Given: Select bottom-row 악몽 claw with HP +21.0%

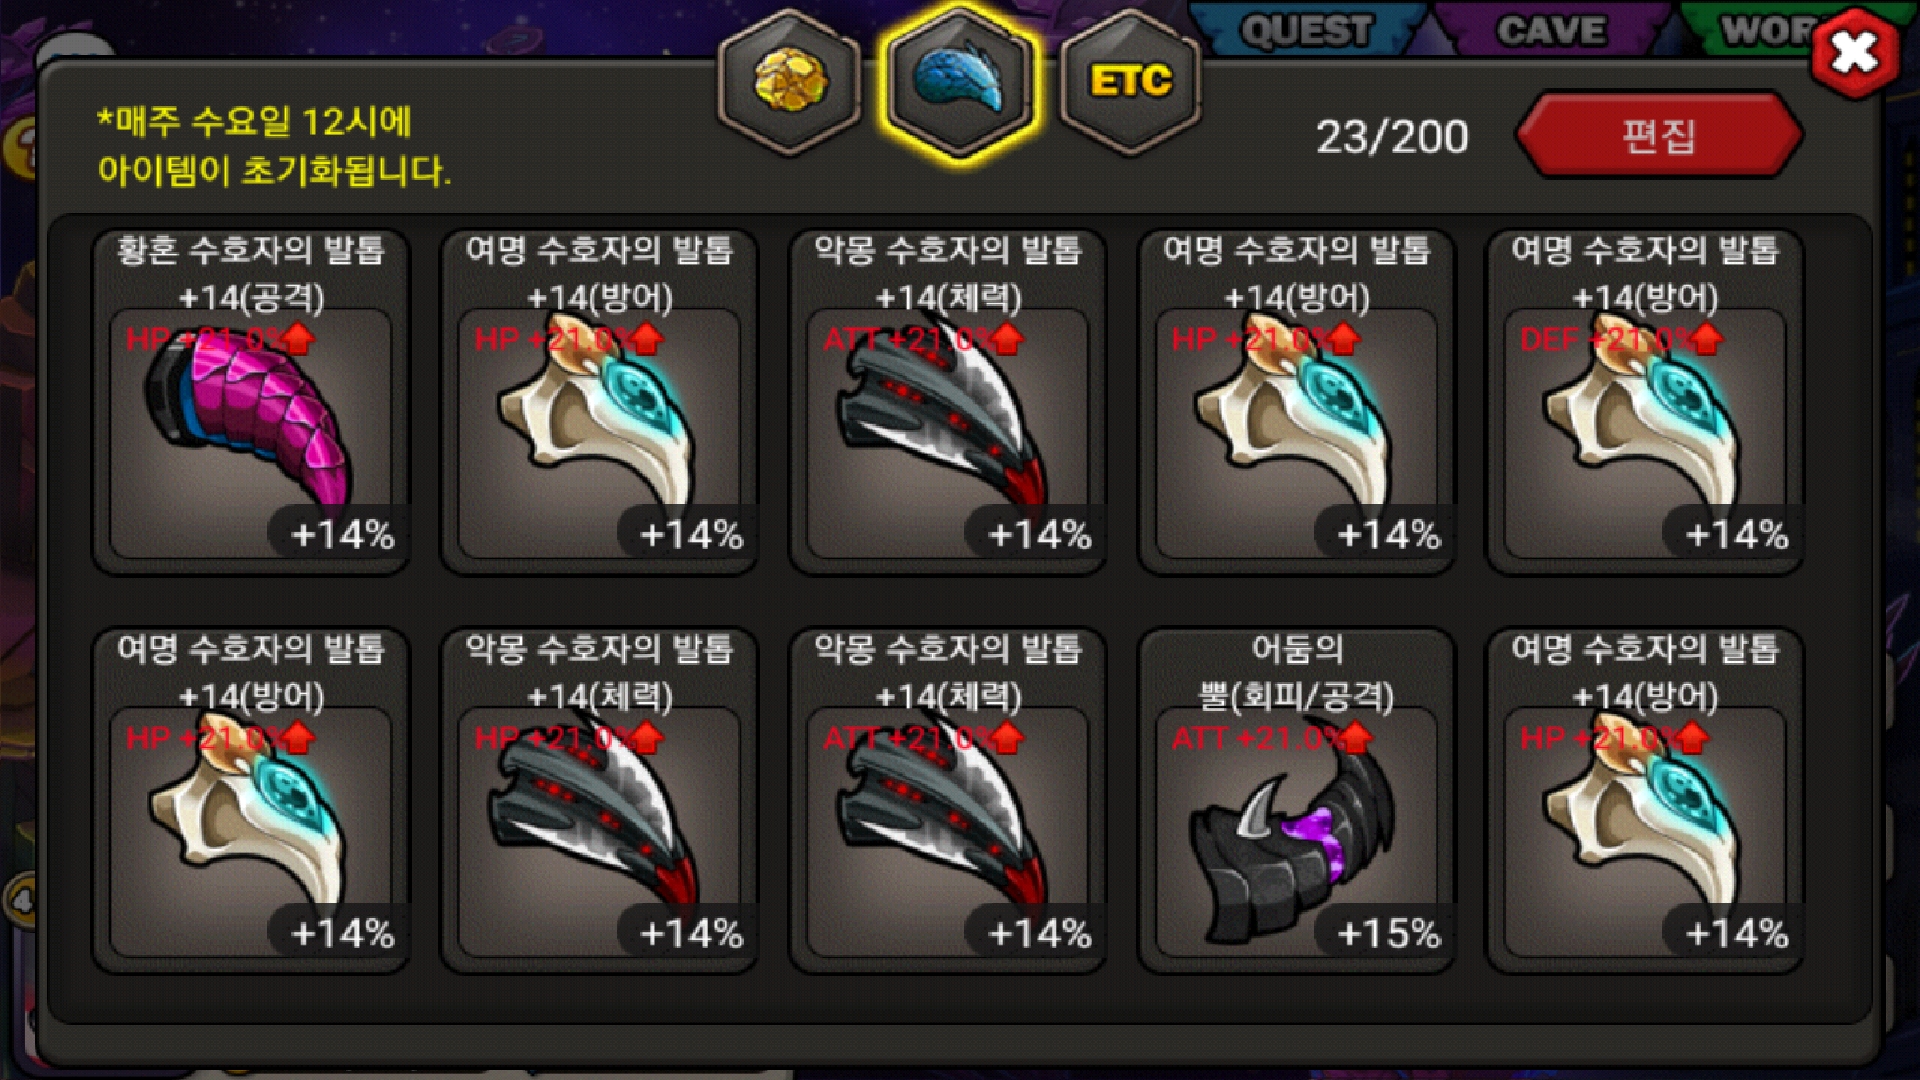Looking at the screenshot, I should (x=600, y=801).
